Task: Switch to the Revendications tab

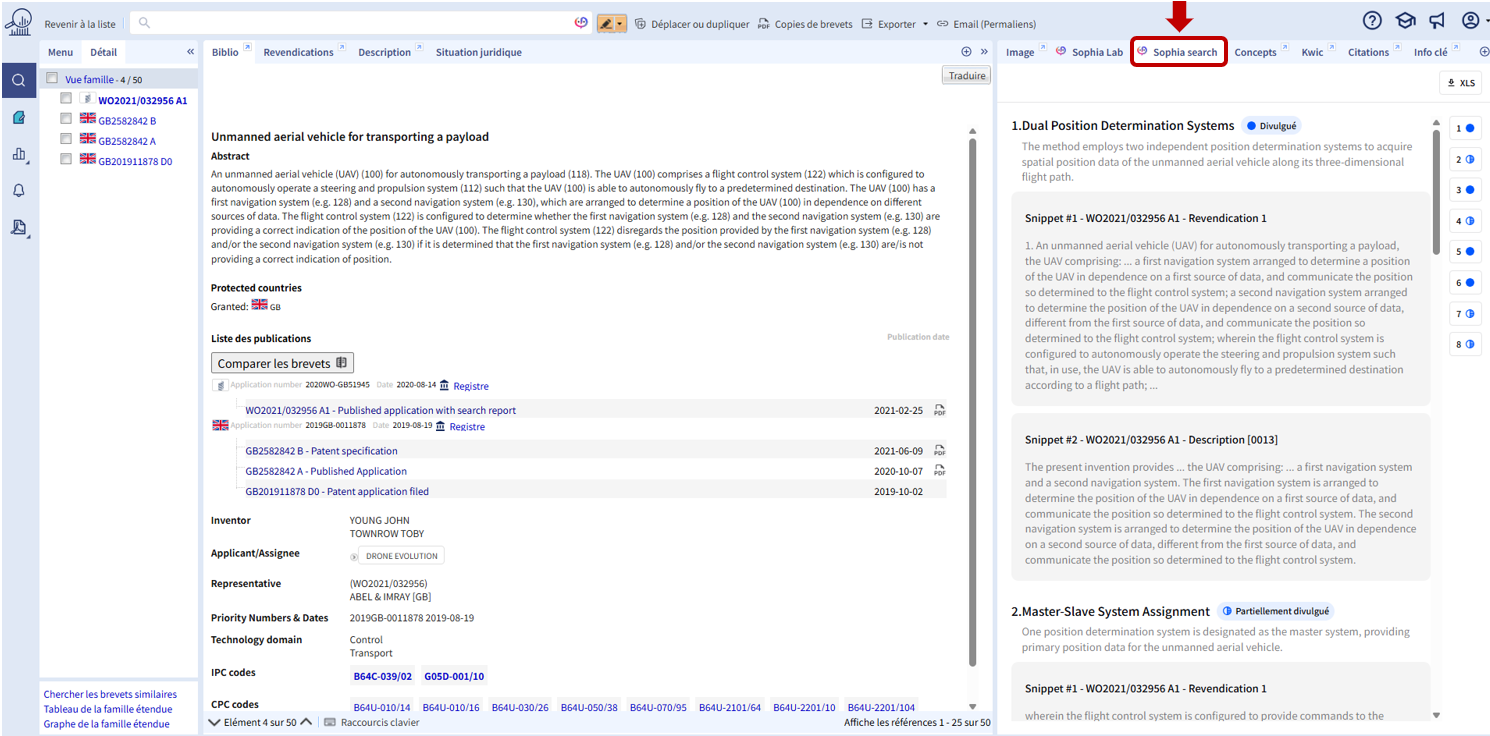Action: (x=298, y=53)
